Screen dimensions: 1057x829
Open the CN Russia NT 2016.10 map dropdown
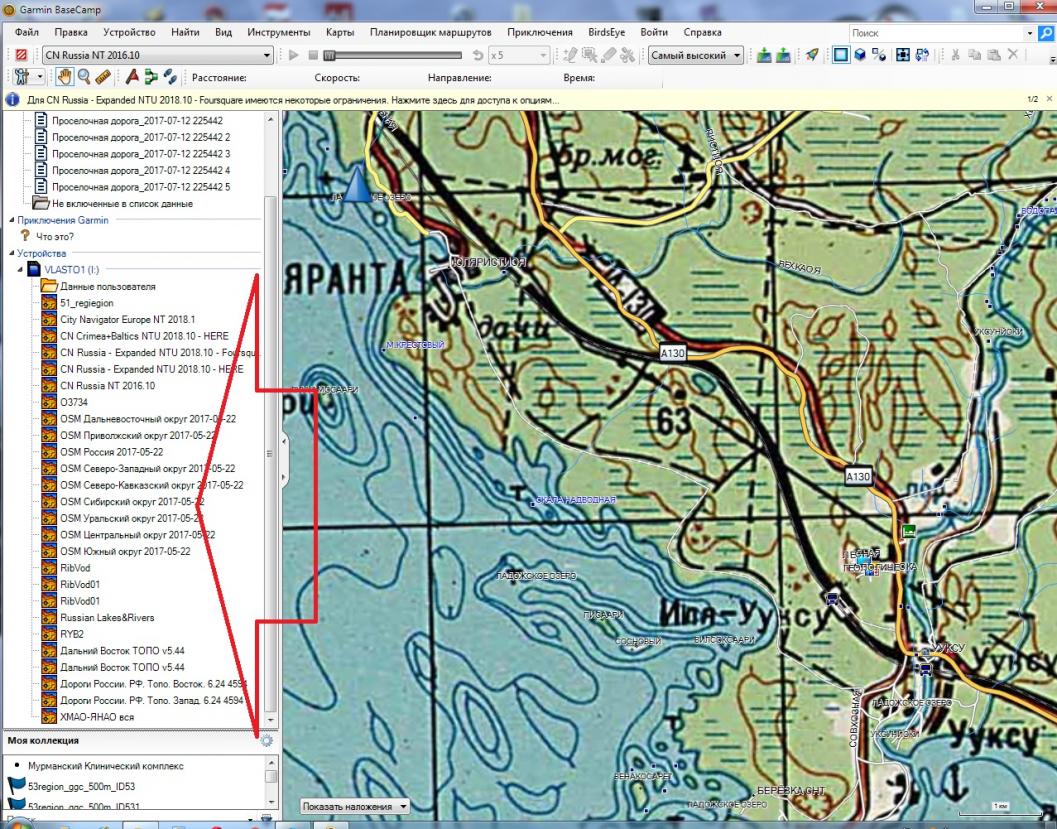158,55
